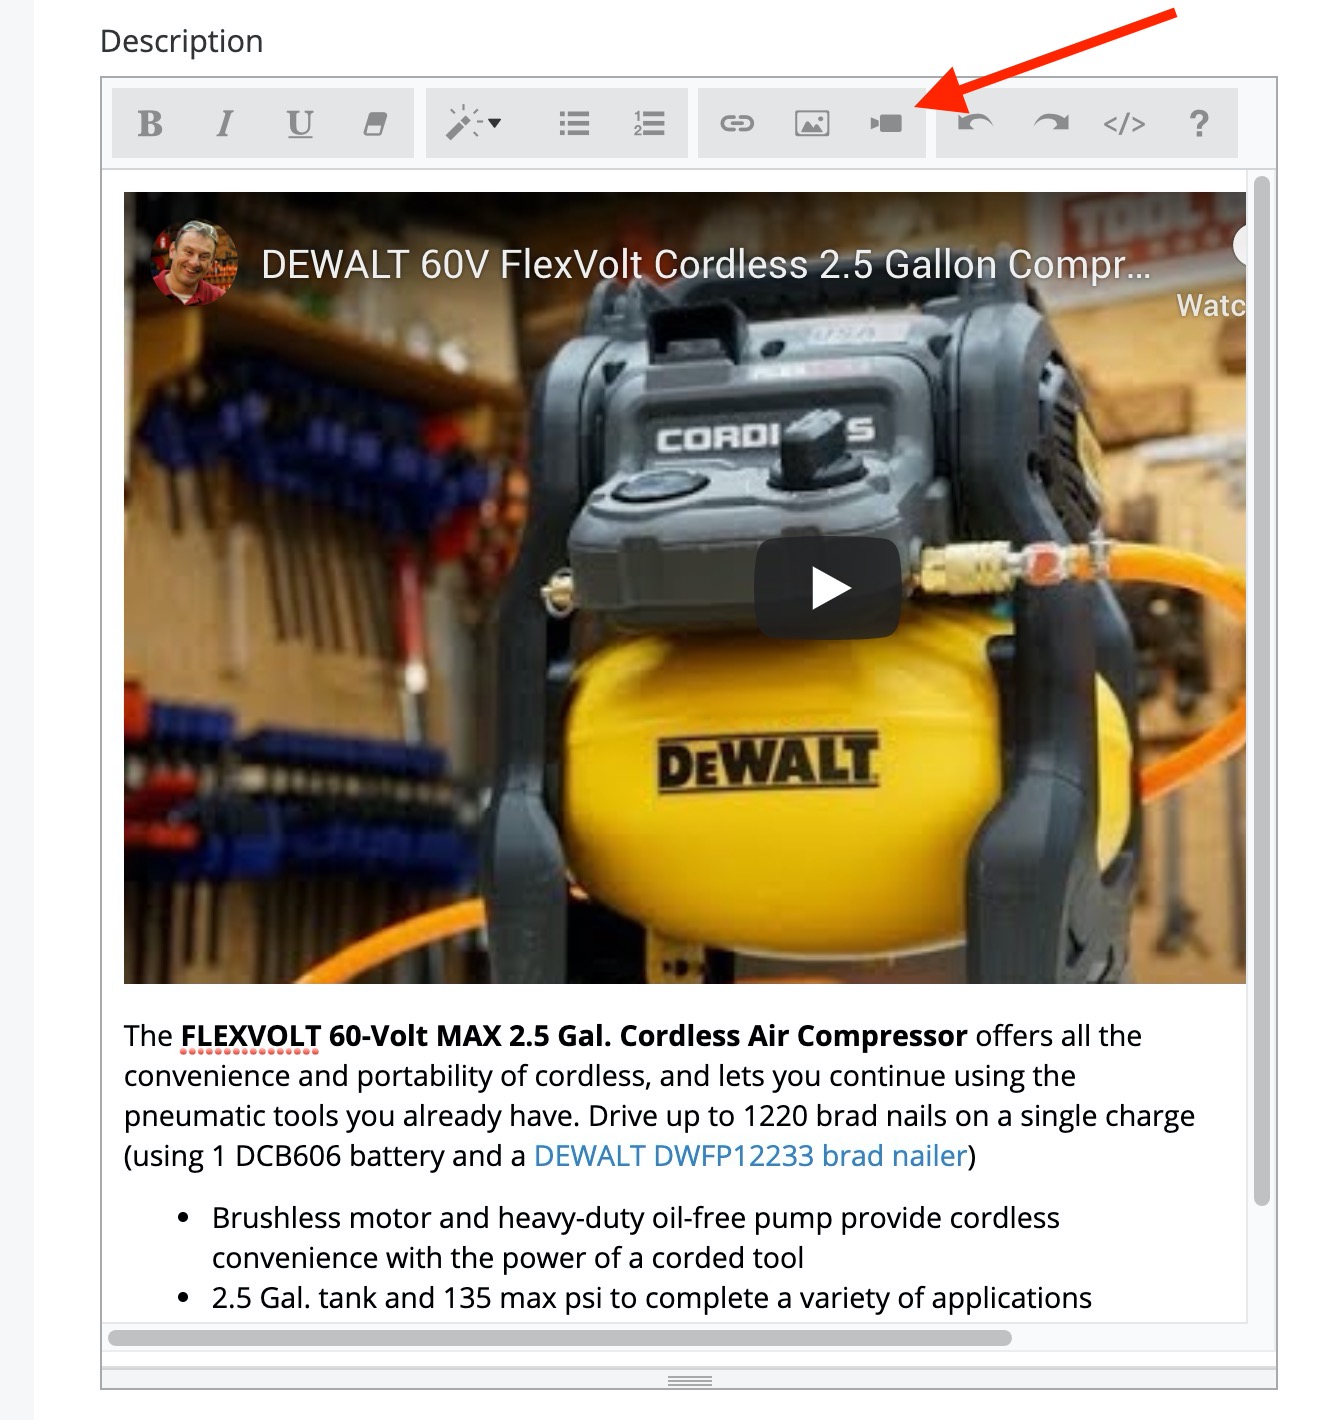Click the insert link chain icon
Screen dimensions: 1342x1420
tap(737, 123)
